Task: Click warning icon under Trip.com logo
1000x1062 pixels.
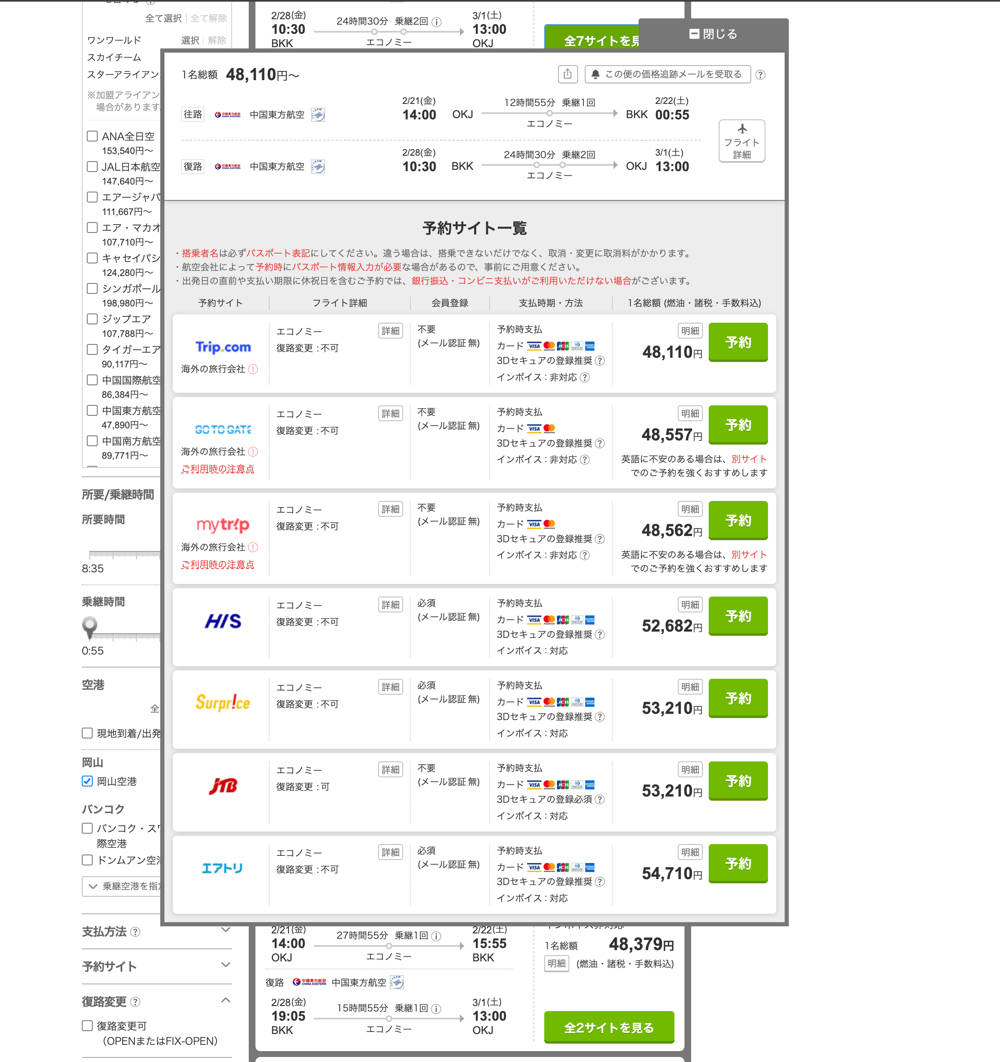Action: click(253, 369)
